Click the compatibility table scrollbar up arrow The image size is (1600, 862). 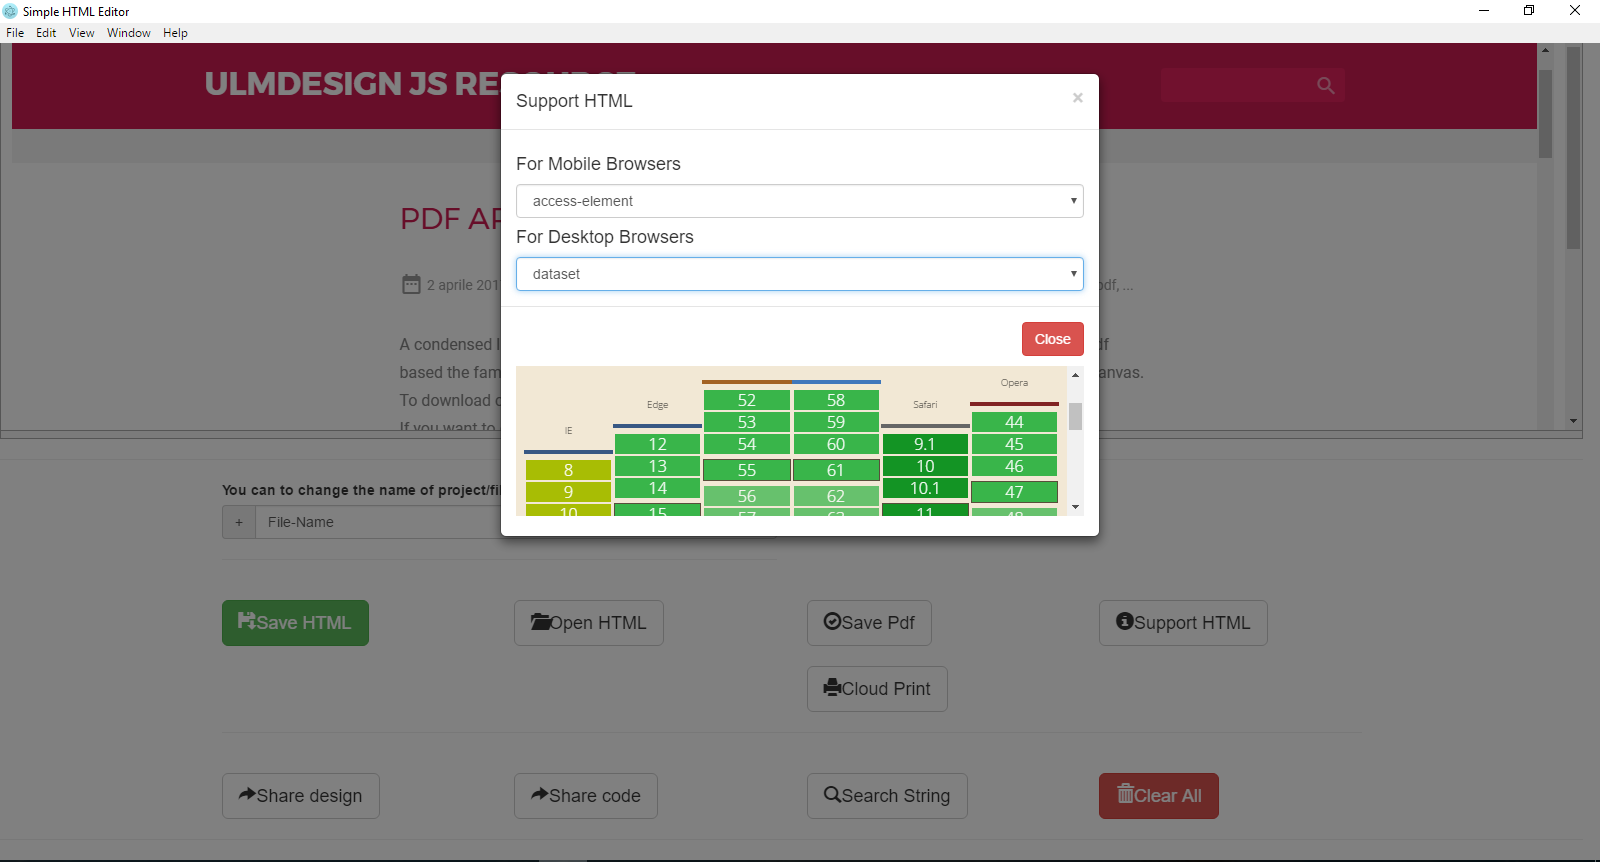tap(1076, 375)
